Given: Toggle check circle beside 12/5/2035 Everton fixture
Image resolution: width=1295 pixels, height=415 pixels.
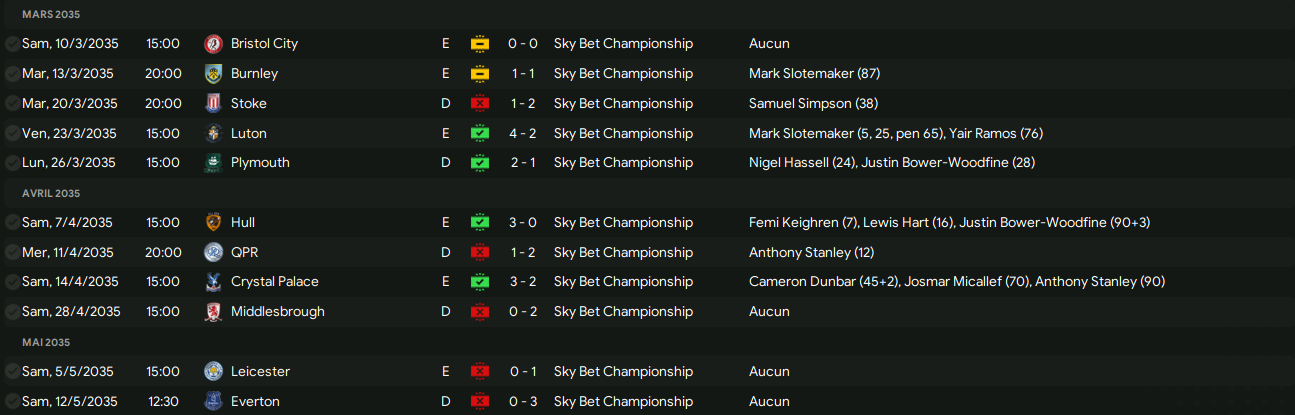Looking at the screenshot, I should 12,402.
